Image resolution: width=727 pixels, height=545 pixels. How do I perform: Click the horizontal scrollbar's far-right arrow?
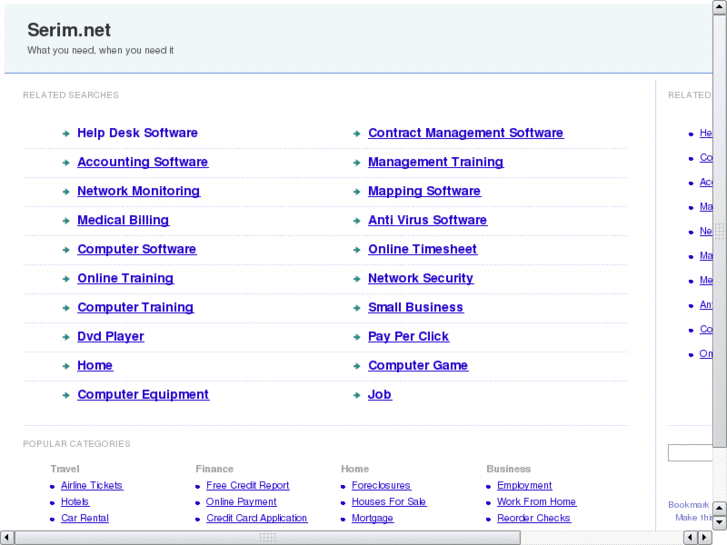[x=706, y=538]
